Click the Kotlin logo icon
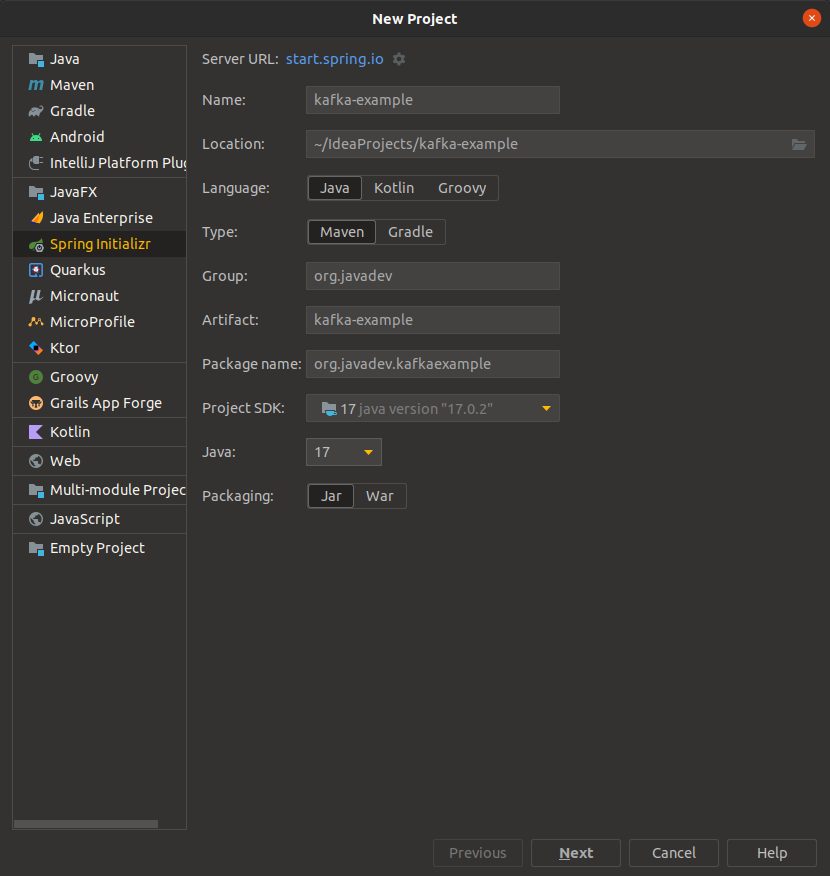The height and width of the screenshot is (876, 830). 36,432
